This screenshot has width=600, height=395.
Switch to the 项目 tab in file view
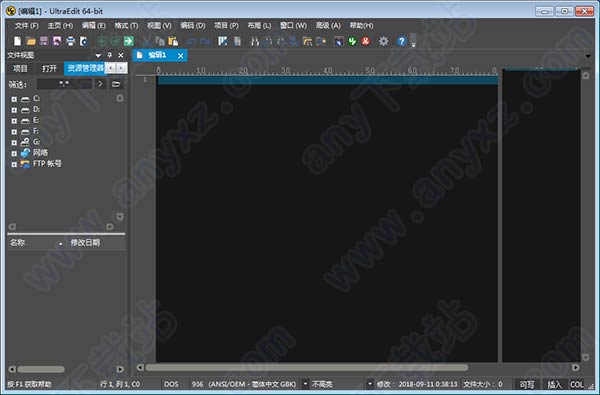20,69
